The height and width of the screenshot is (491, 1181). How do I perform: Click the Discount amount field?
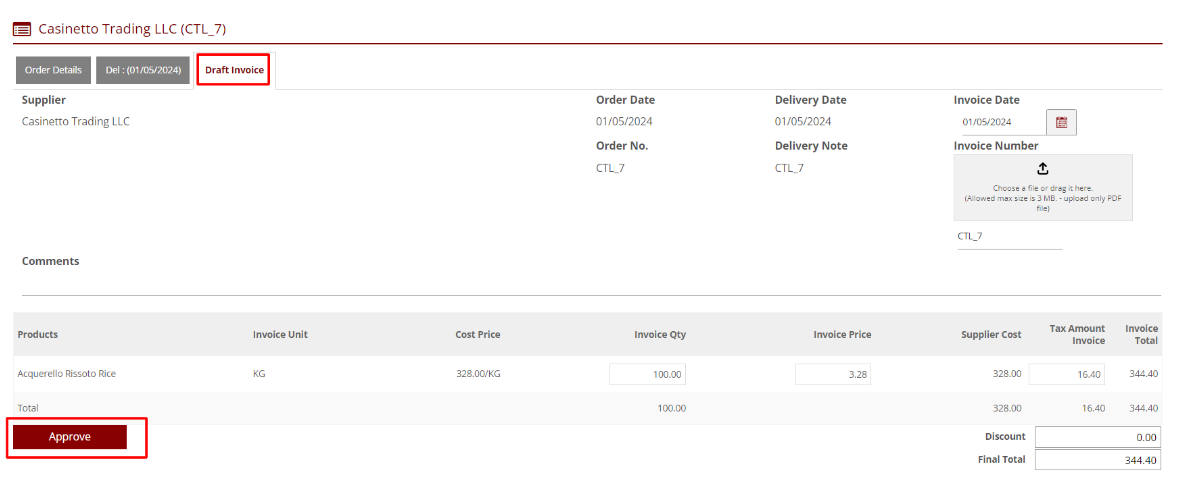[x=1097, y=437]
